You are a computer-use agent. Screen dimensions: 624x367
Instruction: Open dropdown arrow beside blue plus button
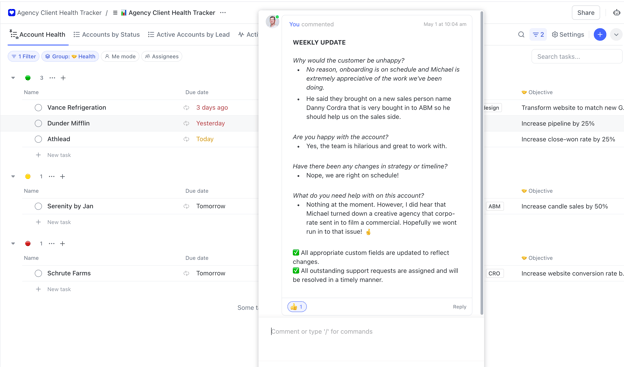[616, 35]
